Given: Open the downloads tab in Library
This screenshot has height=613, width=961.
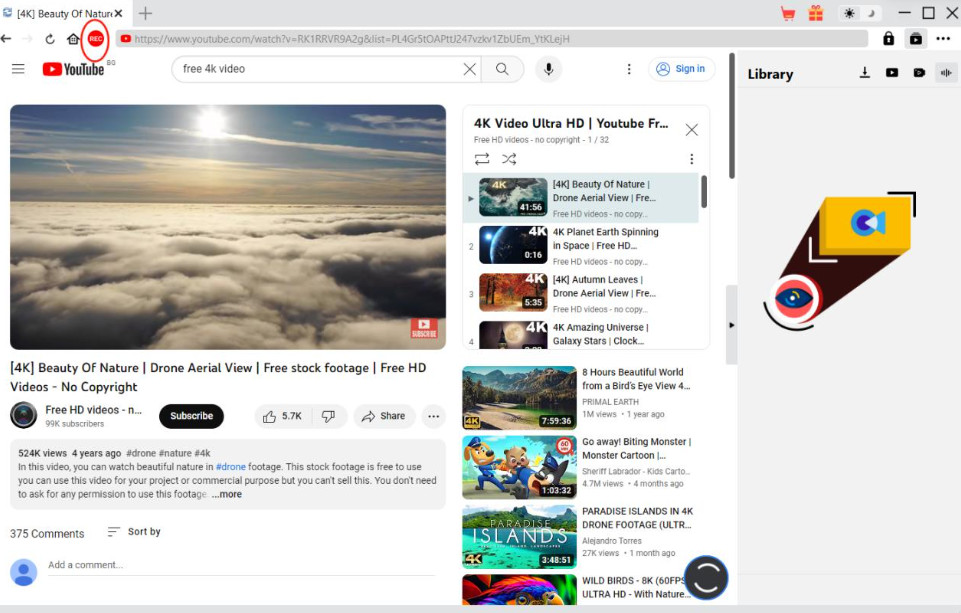Looking at the screenshot, I should click(x=864, y=73).
